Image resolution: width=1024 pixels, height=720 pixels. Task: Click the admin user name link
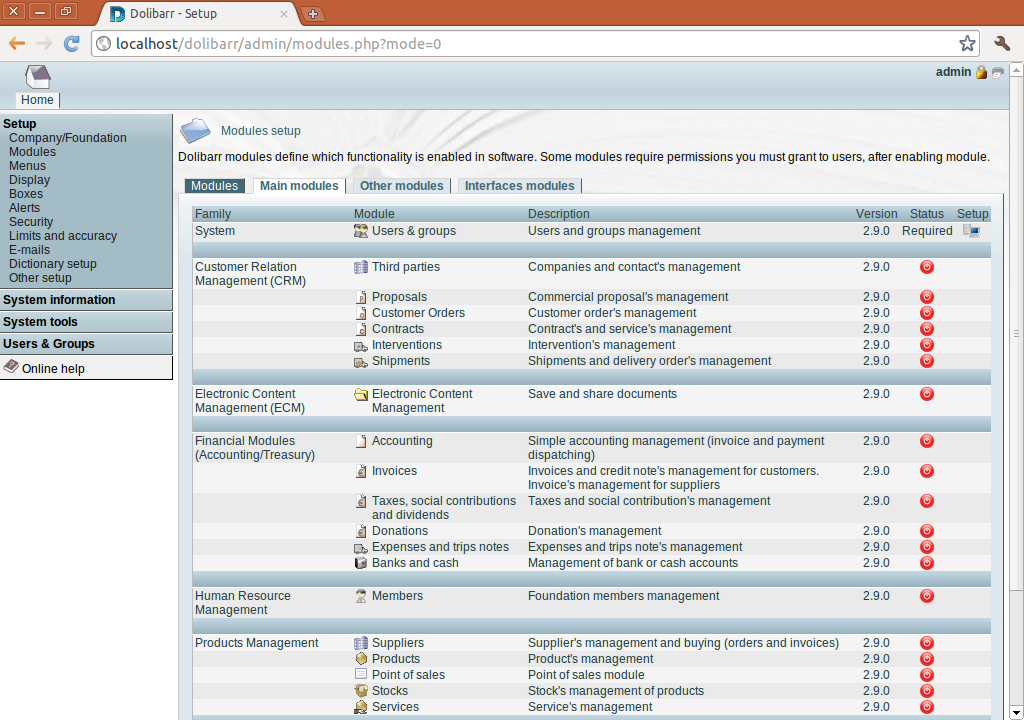(953, 72)
